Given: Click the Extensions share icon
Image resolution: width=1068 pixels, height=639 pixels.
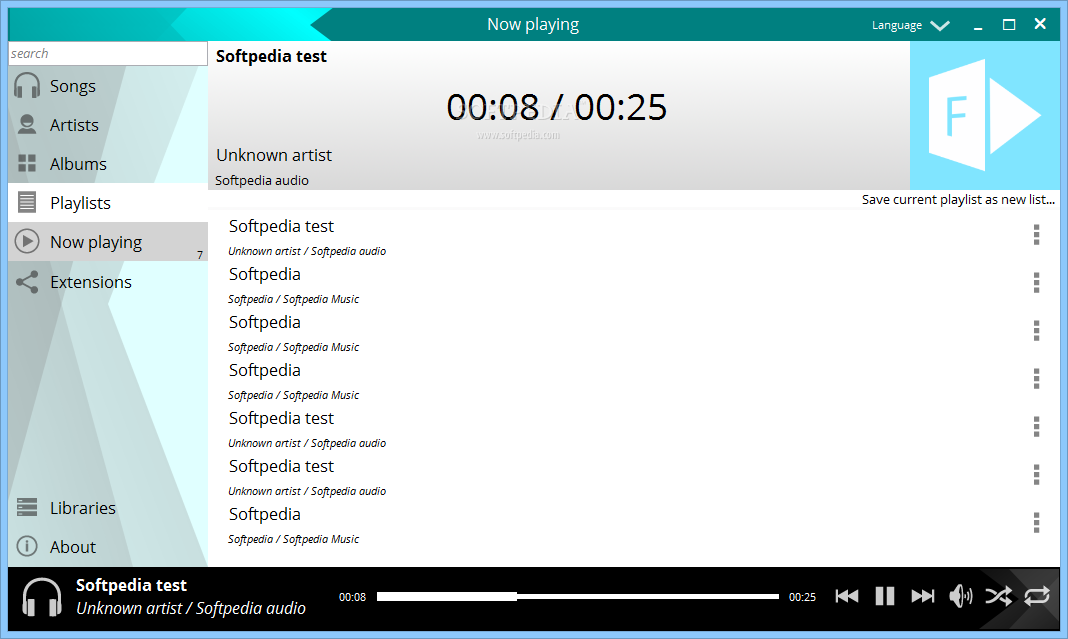Looking at the screenshot, I should (x=27, y=282).
